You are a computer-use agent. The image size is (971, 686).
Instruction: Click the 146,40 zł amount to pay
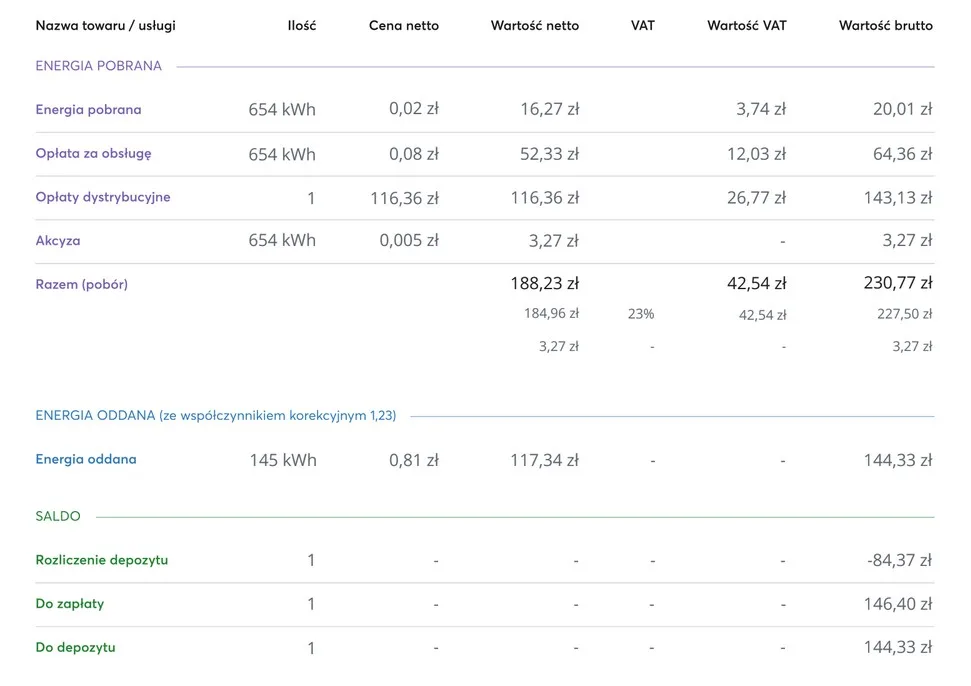click(x=898, y=604)
